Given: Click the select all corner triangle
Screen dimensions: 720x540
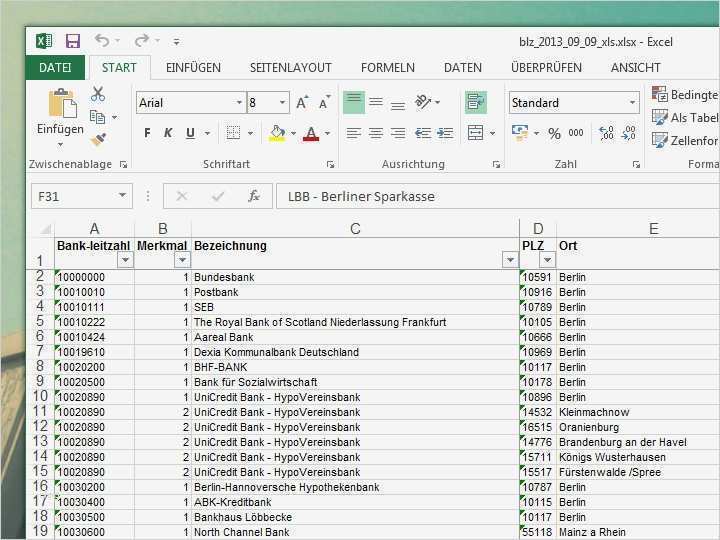Looking at the screenshot, I should tap(45, 229).
